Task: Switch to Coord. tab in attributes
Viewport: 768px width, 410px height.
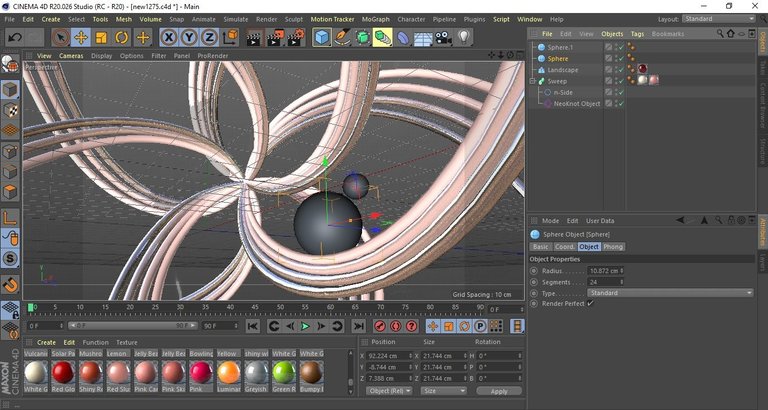Action: point(565,247)
